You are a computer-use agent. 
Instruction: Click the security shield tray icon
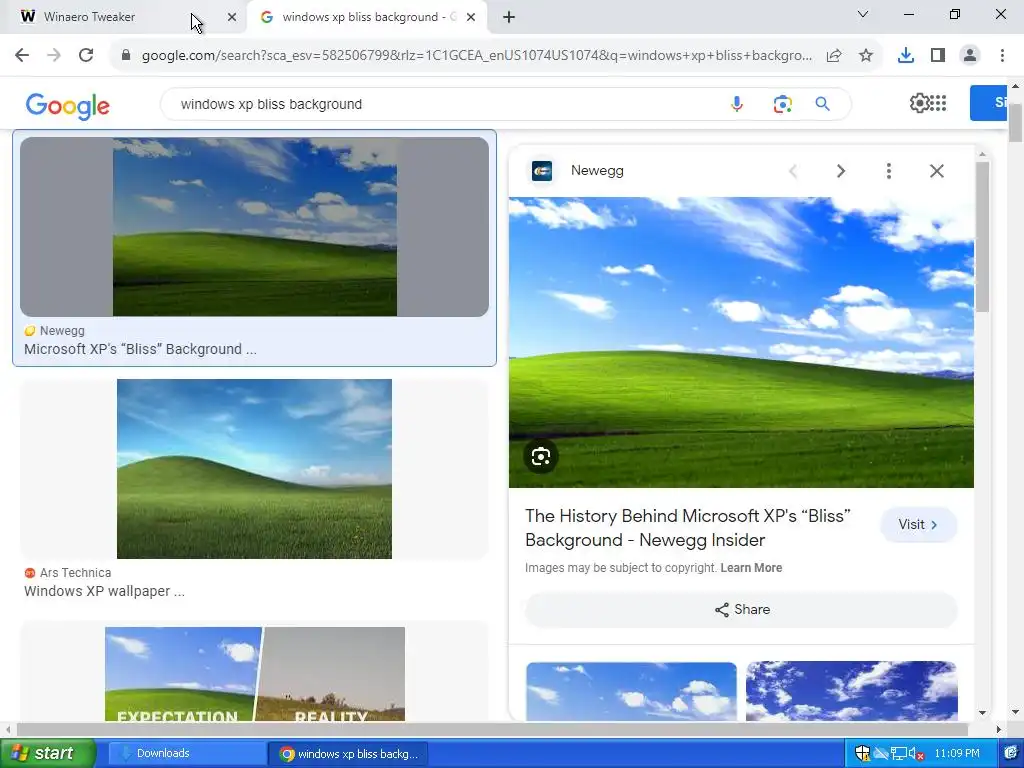pyautogui.click(x=863, y=754)
